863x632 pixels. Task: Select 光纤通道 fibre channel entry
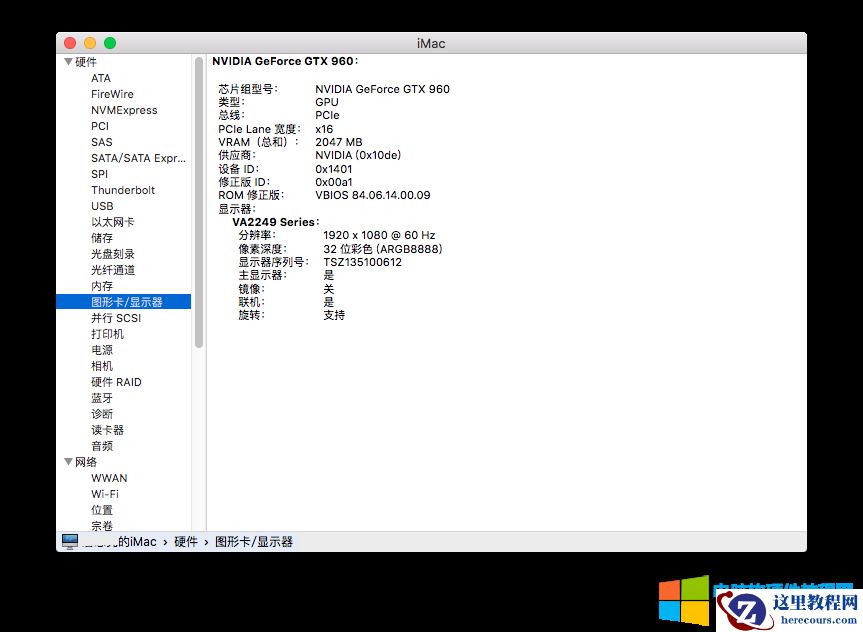(113, 270)
